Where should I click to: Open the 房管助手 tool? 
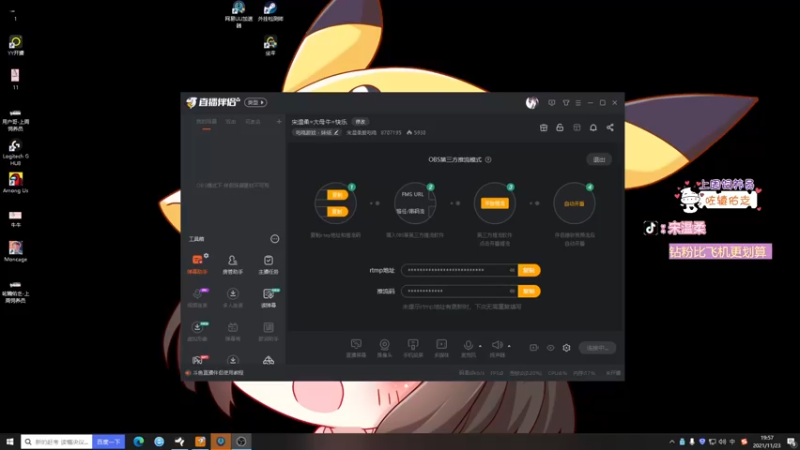click(x=233, y=264)
